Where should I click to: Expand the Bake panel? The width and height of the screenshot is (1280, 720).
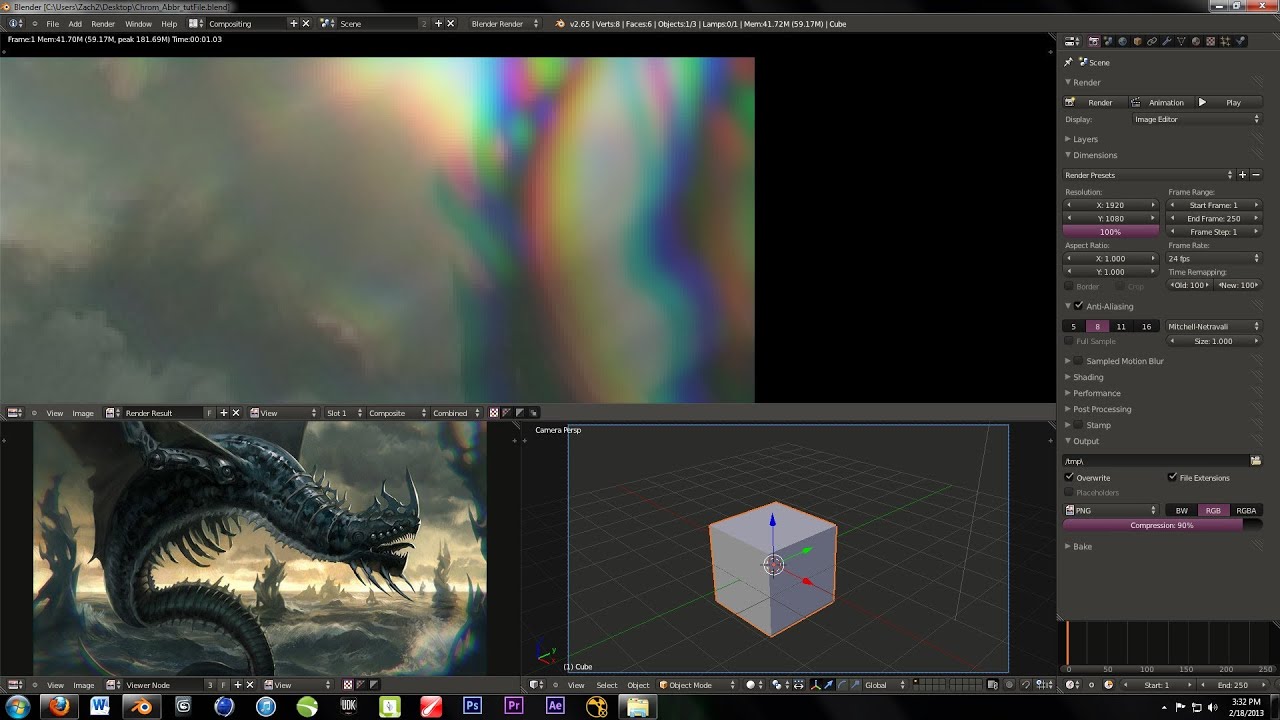pyautogui.click(x=1082, y=546)
